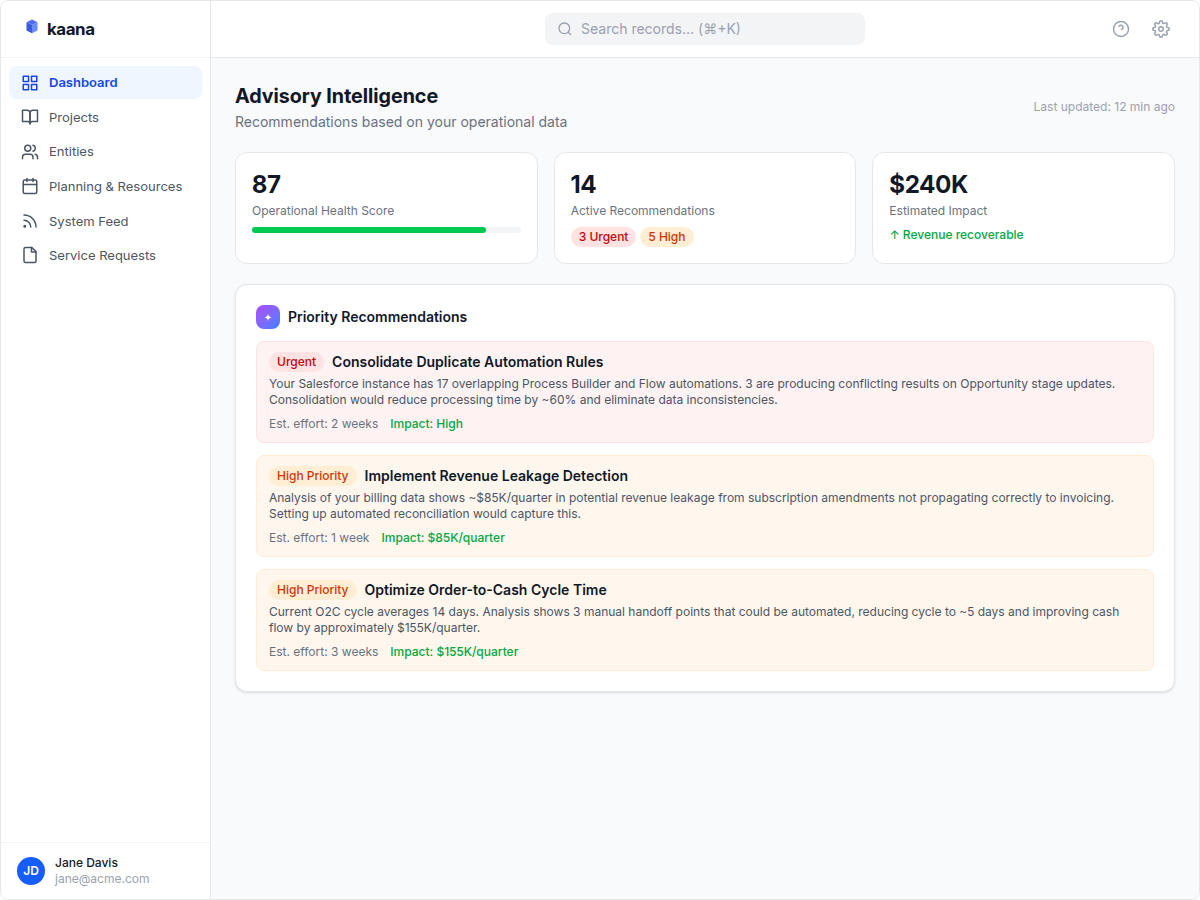Click the help question-mark icon

pos(1120,29)
